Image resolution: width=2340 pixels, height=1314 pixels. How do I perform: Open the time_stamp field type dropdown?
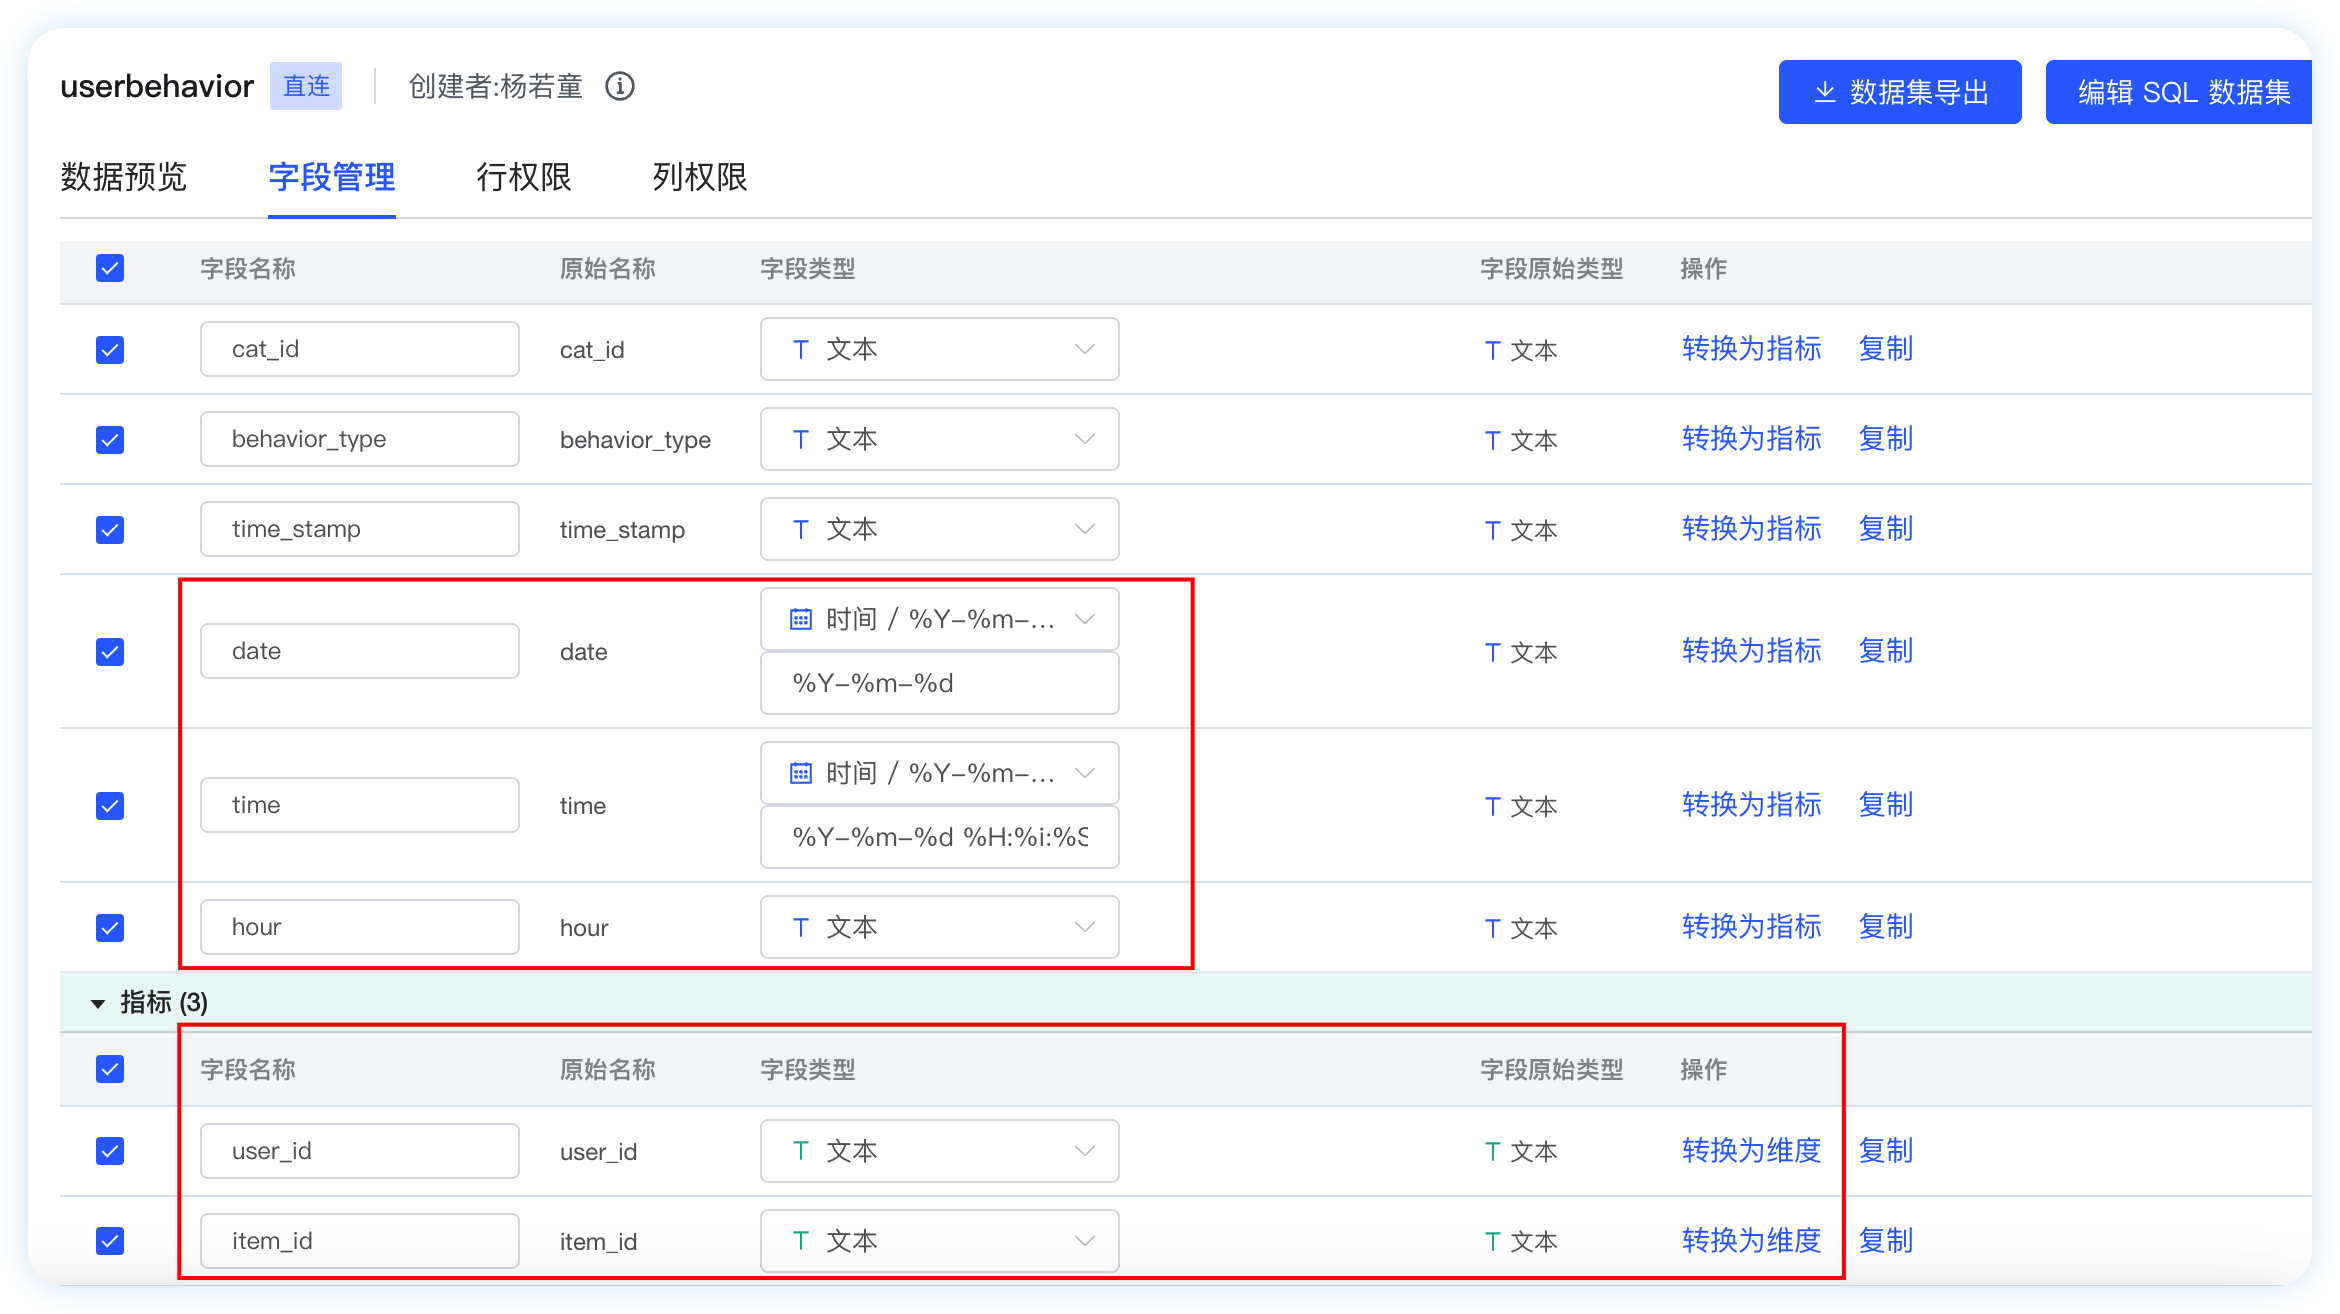click(x=939, y=529)
